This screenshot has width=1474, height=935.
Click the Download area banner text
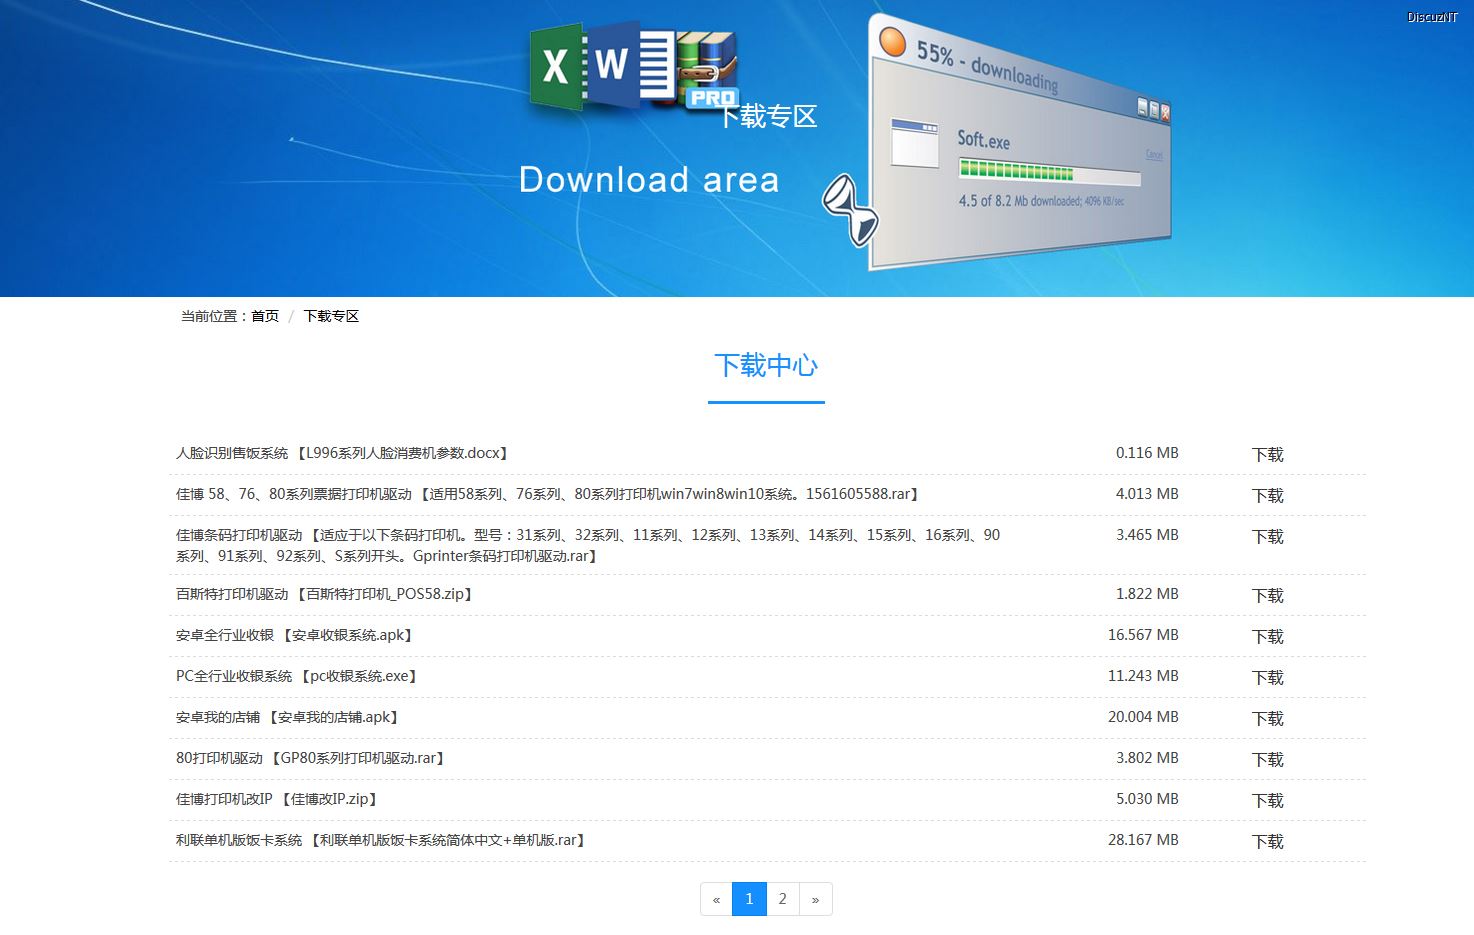[649, 180]
